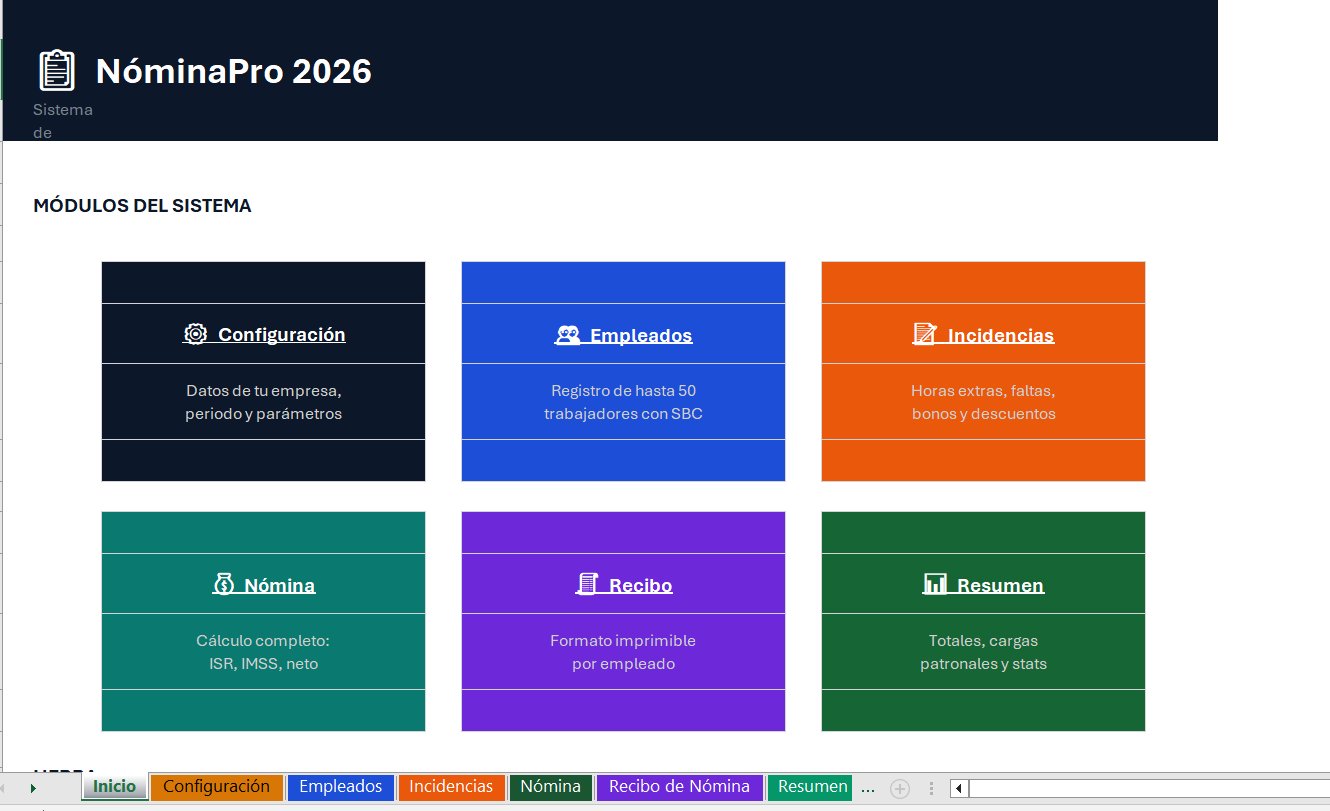Switch to the Configuración sheet tab
Screen dimensions: 1330x811
click(x=217, y=787)
